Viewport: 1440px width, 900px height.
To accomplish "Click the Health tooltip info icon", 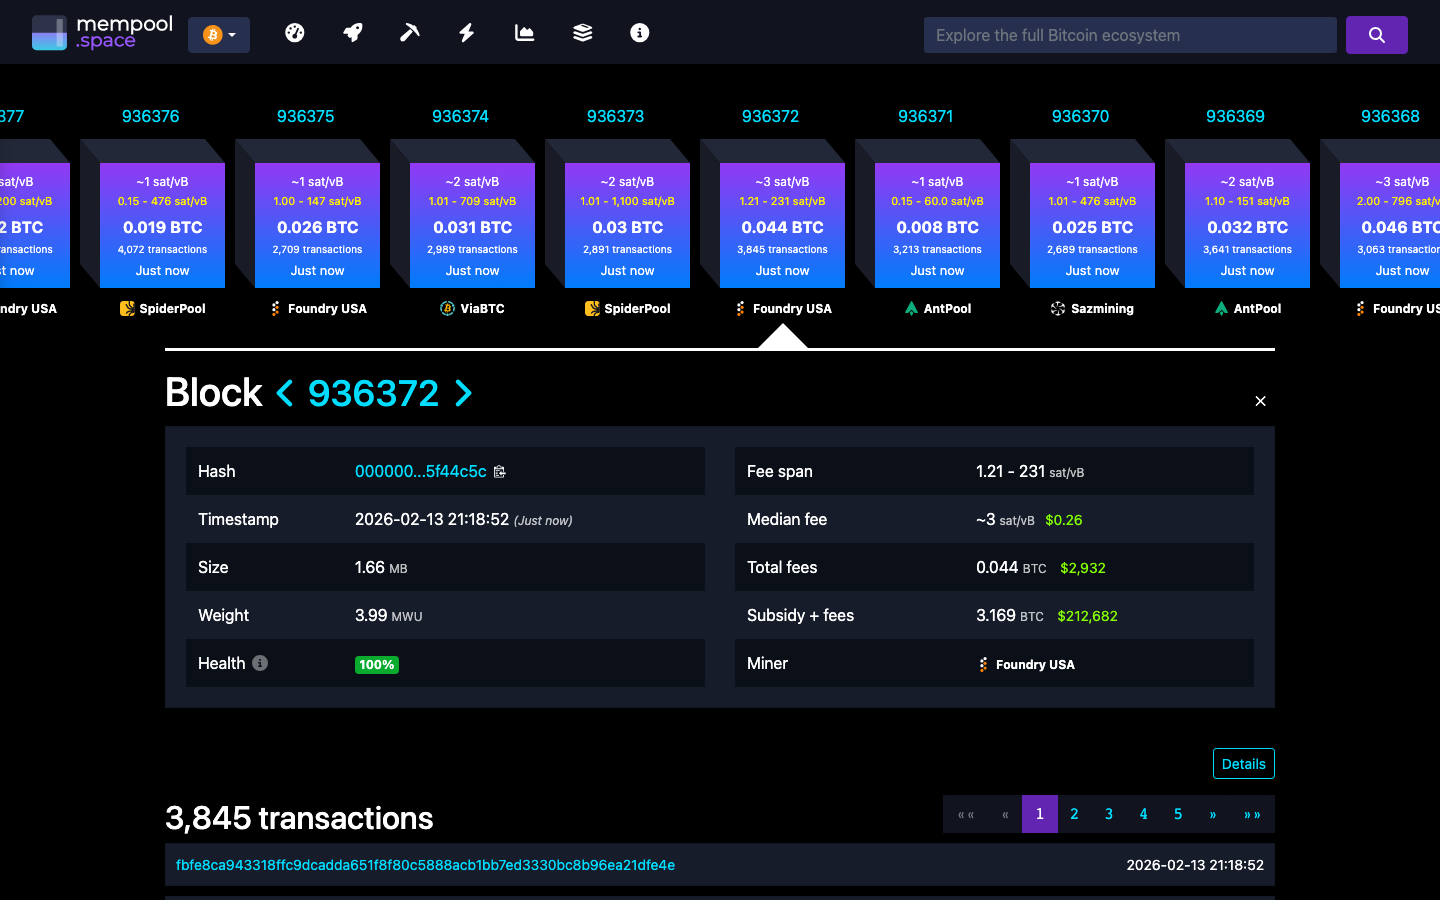I will (261, 663).
